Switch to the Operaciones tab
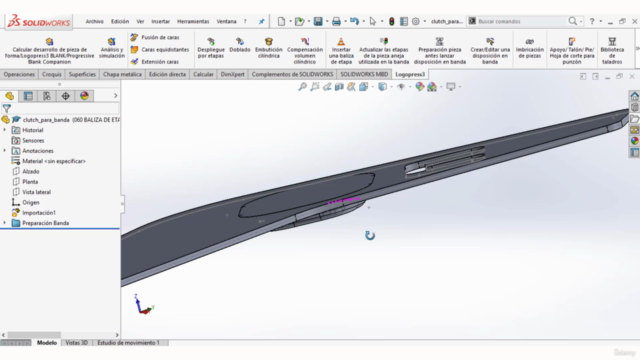640x360 pixels. (x=19, y=74)
